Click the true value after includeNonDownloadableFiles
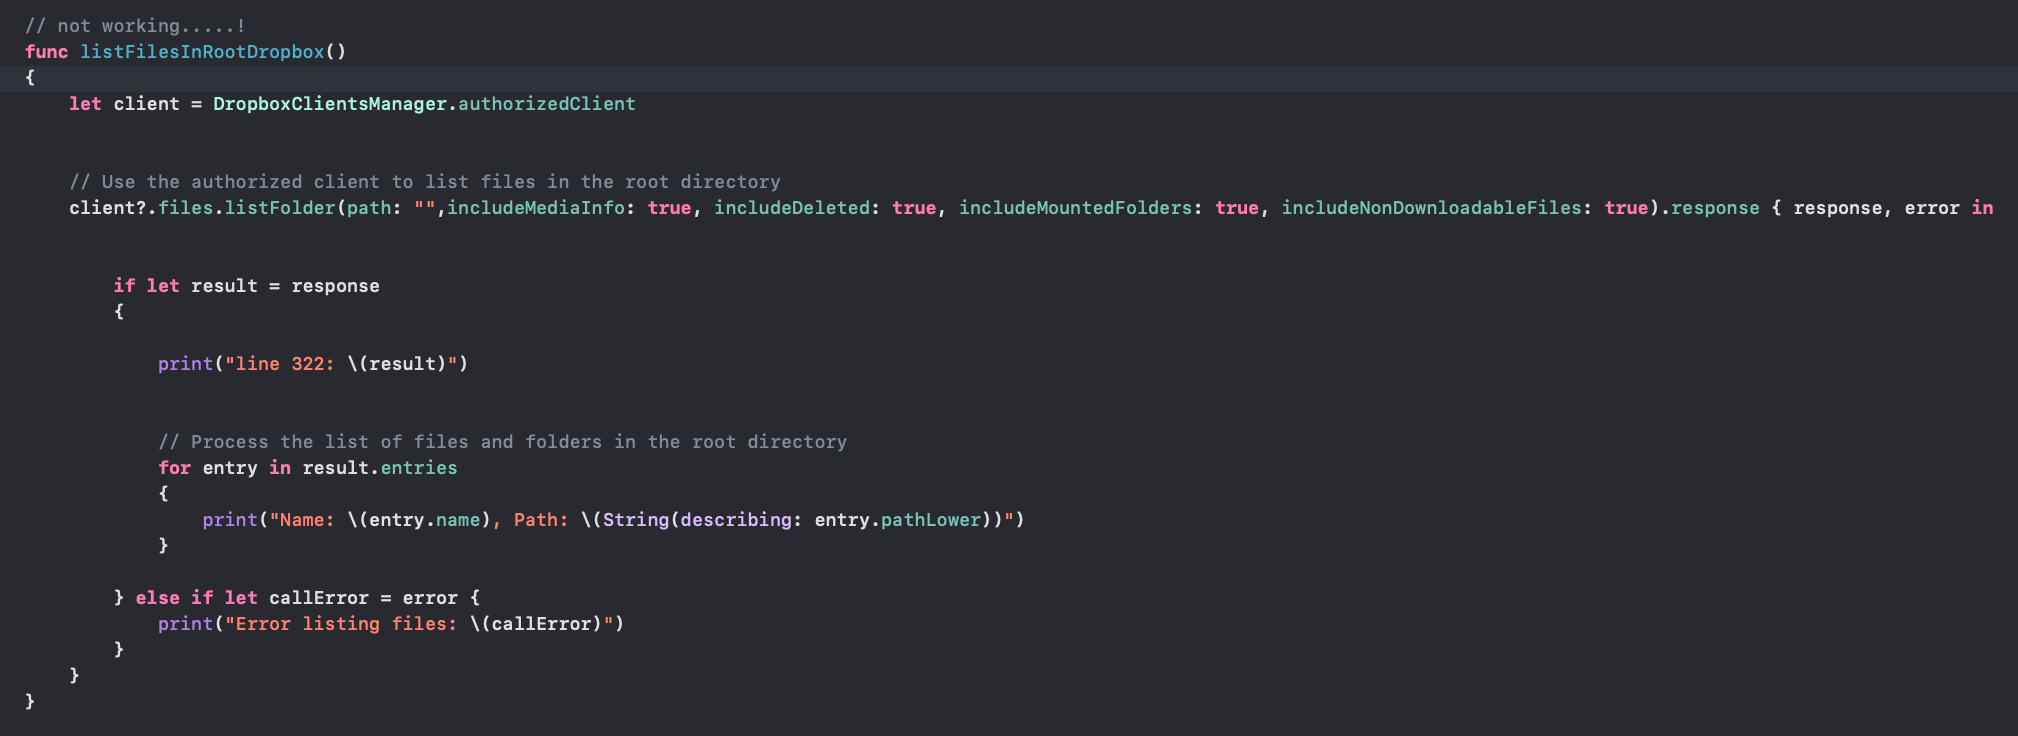The image size is (2018, 736). pyautogui.click(x=1626, y=208)
